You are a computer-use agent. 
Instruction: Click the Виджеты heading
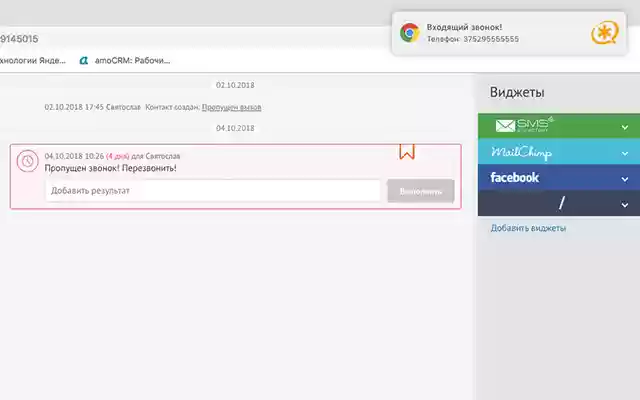[x=517, y=92]
